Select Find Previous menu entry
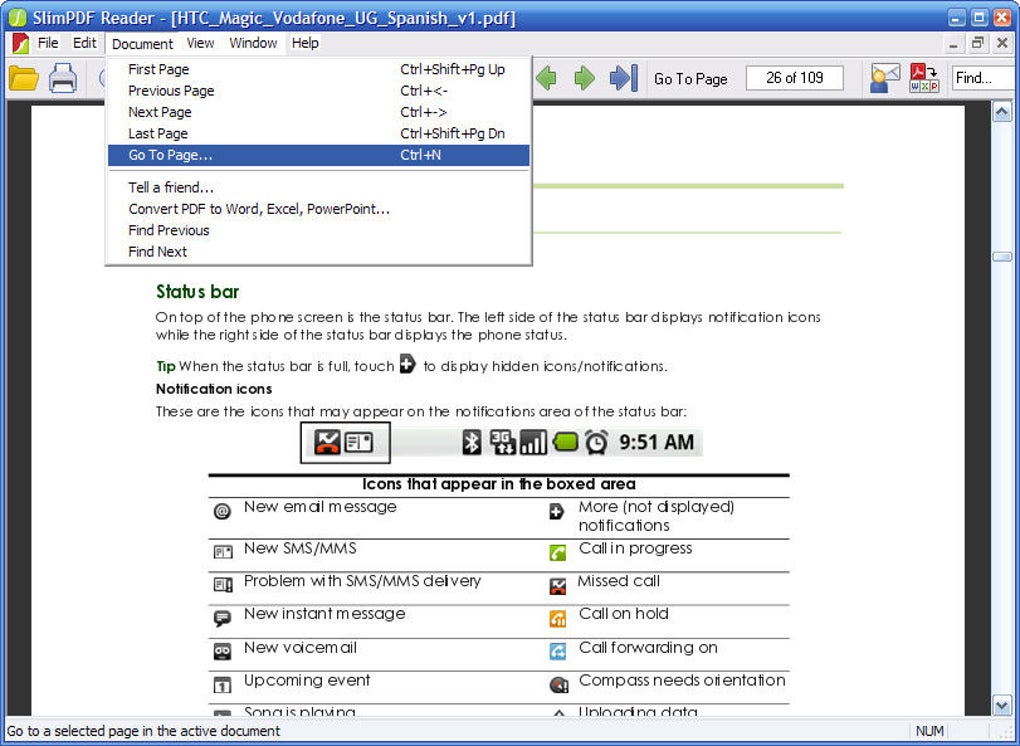1020x746 pixels. point(319,230)
